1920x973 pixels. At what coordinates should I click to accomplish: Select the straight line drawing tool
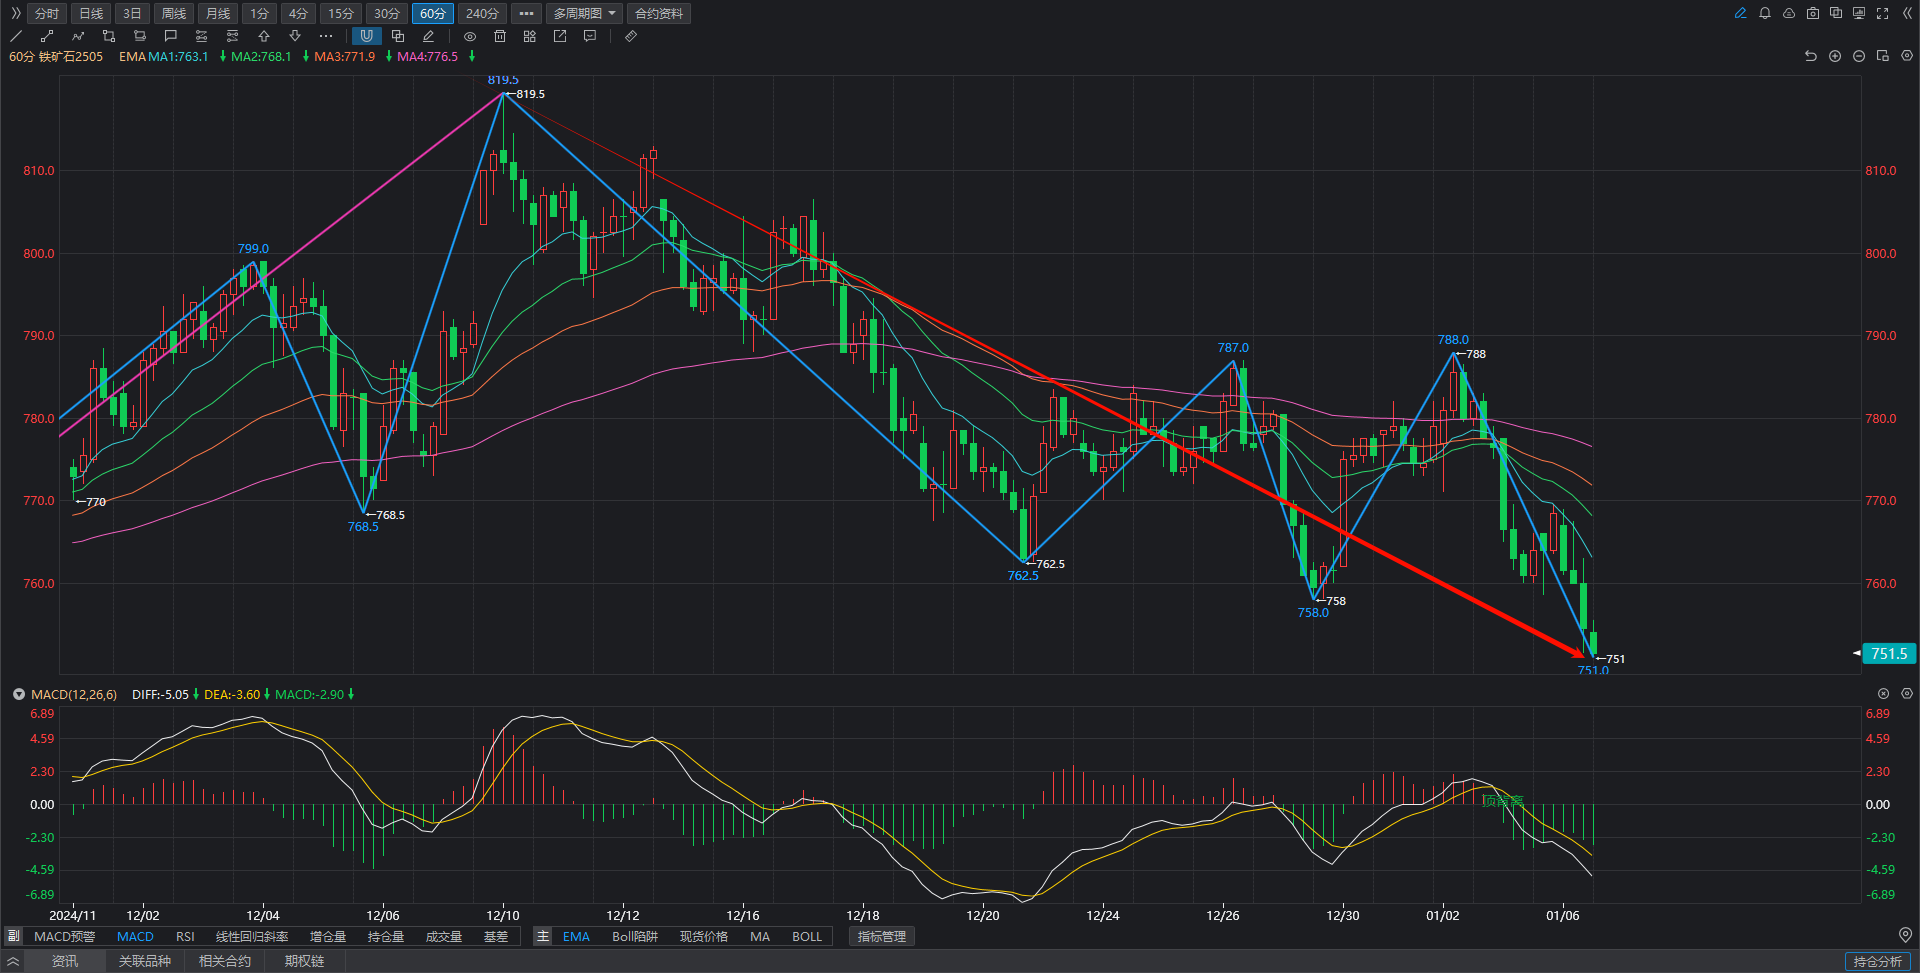click(16, 36)
